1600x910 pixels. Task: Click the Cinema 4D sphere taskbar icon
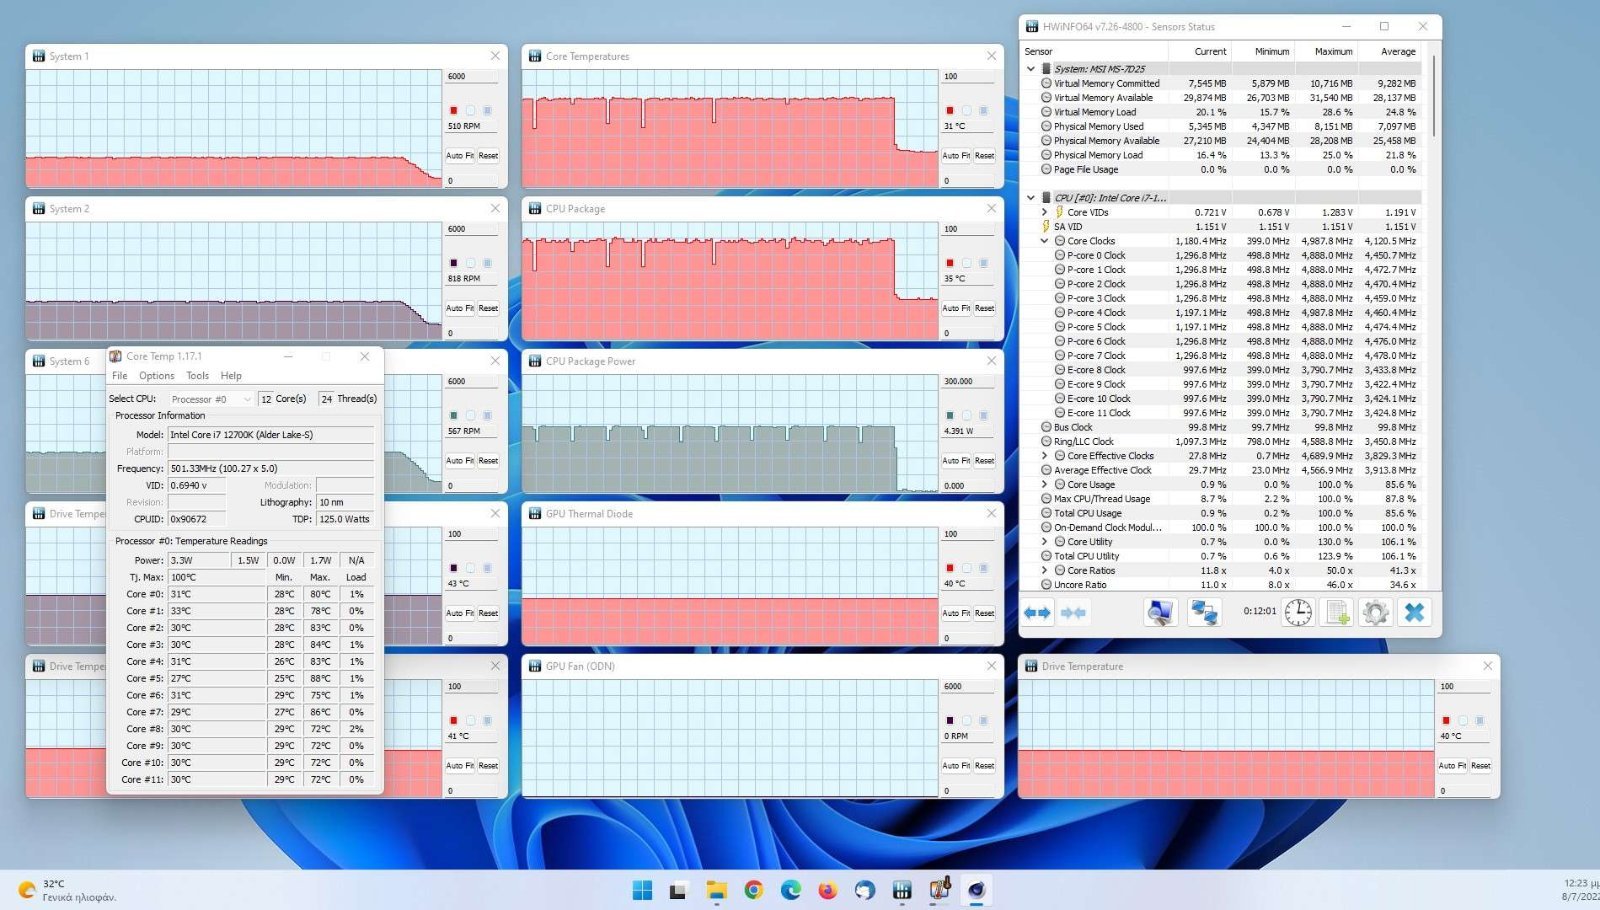click(976, 890)
